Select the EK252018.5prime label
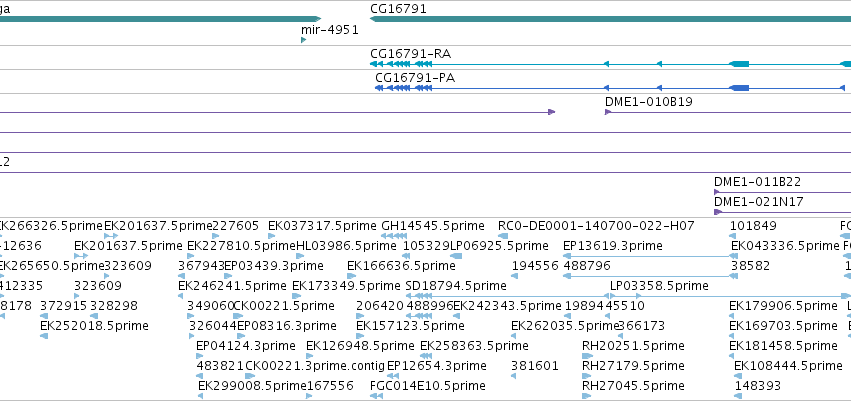Screen dimensions: 851x401 pyautogui.click(x=94, y=326)
